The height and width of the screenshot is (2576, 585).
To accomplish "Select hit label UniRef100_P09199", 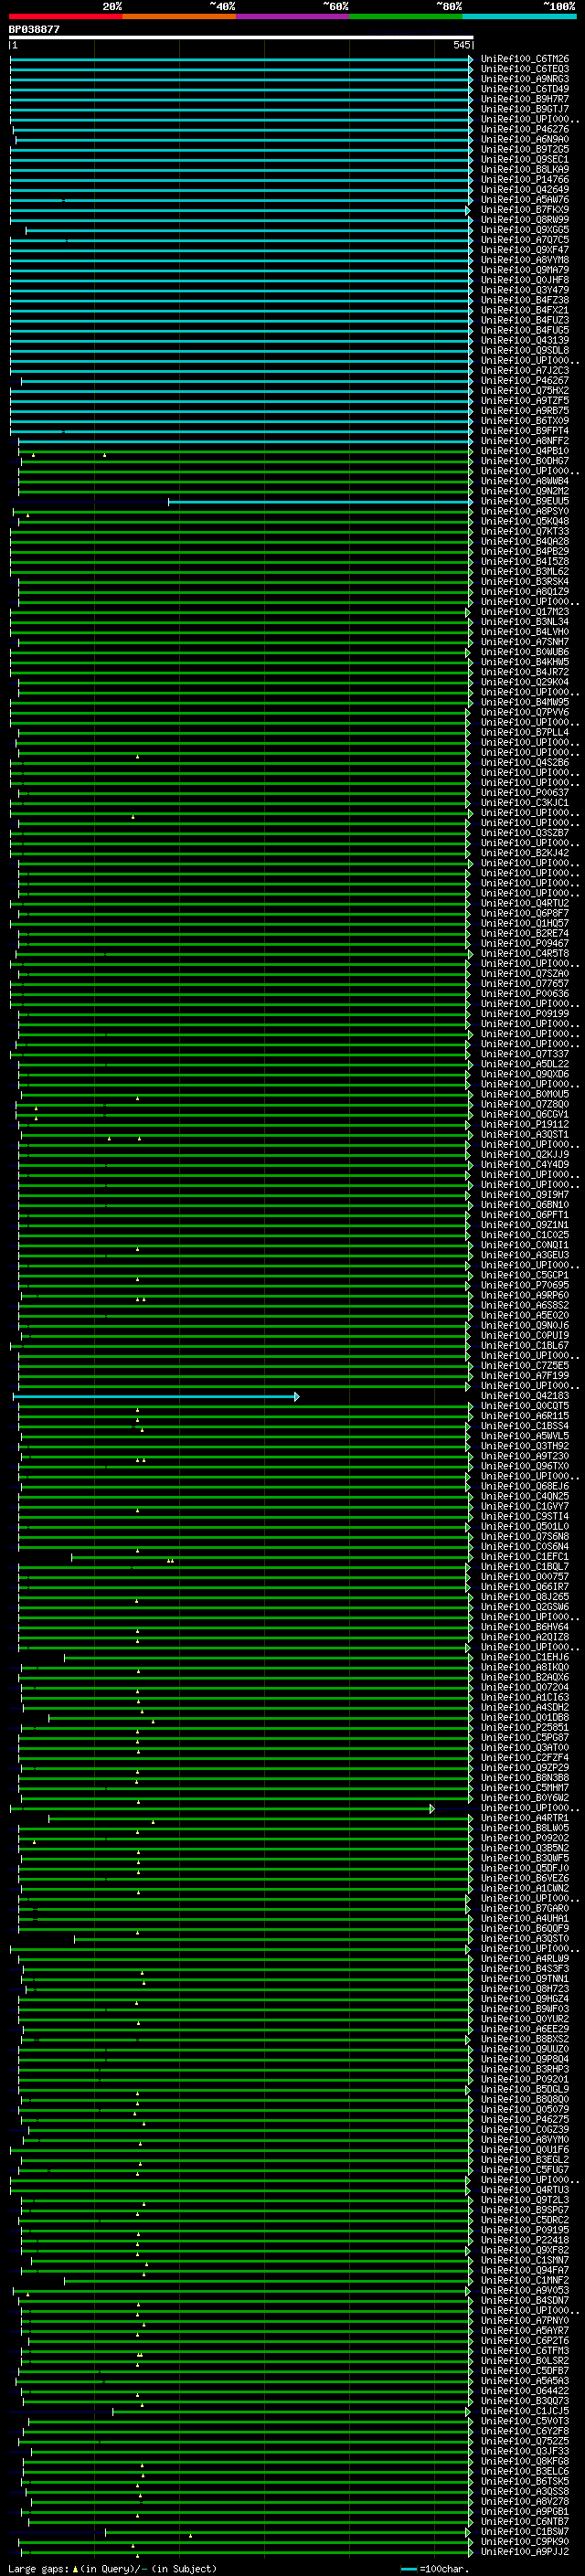I will [x=525, y=1014].
